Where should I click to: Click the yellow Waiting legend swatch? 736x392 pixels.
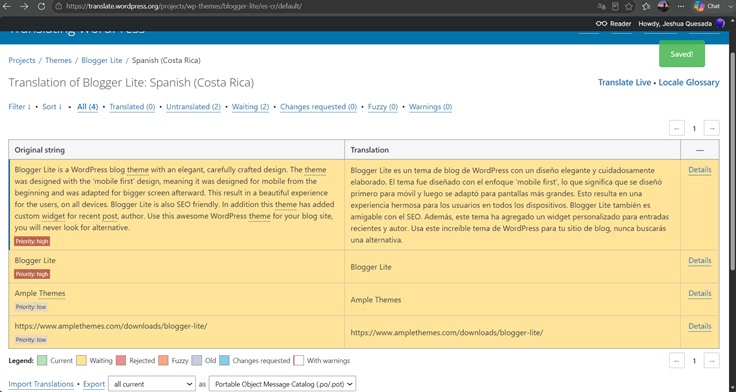coord(81,361)
